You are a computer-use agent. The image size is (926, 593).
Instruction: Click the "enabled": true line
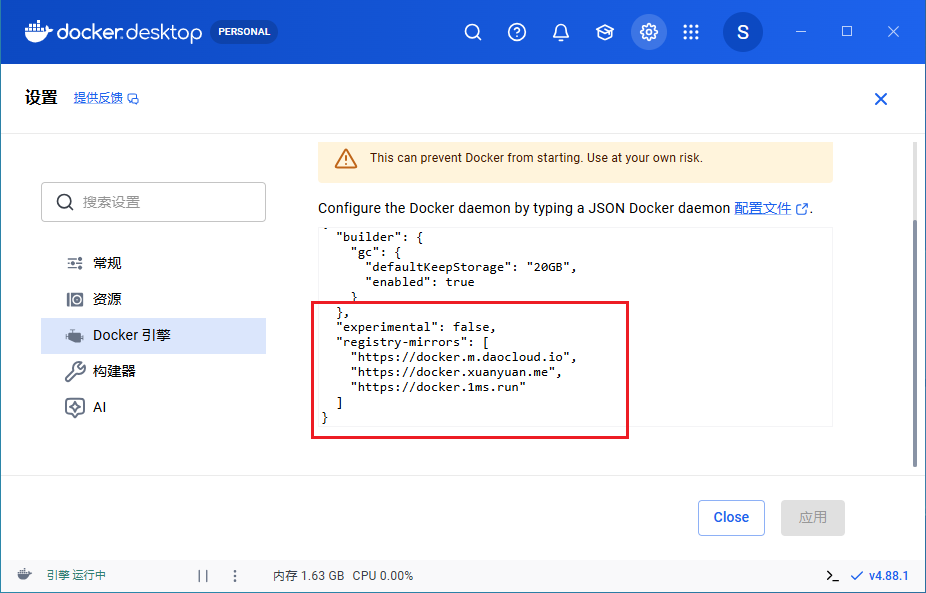pos(420,282)
